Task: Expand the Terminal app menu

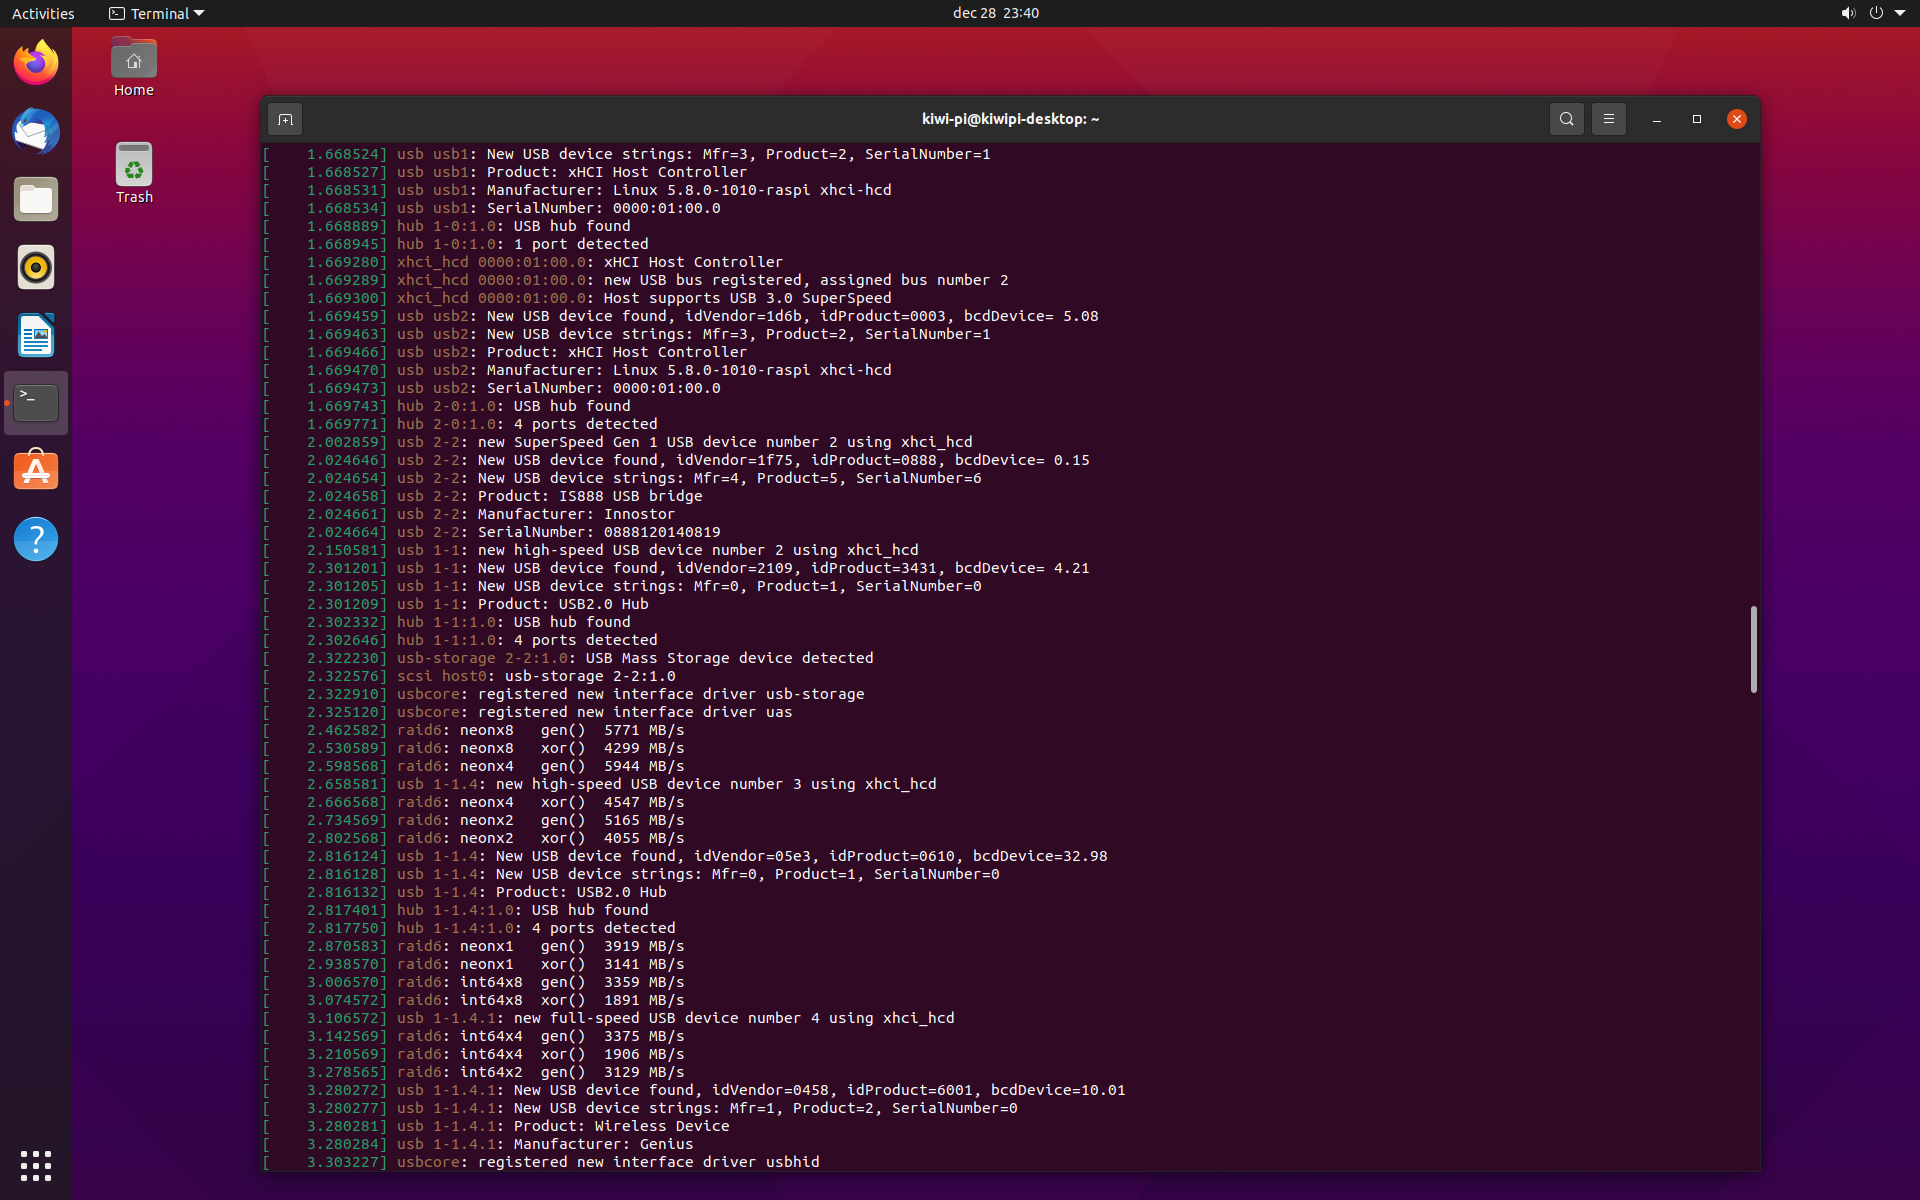Action: pos(157,13)
